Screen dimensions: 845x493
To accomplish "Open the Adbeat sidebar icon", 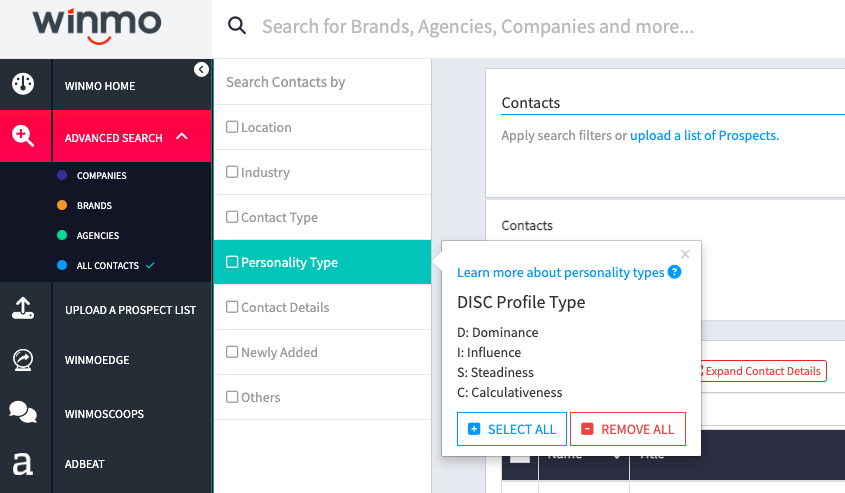I will (x=23, y=464).
